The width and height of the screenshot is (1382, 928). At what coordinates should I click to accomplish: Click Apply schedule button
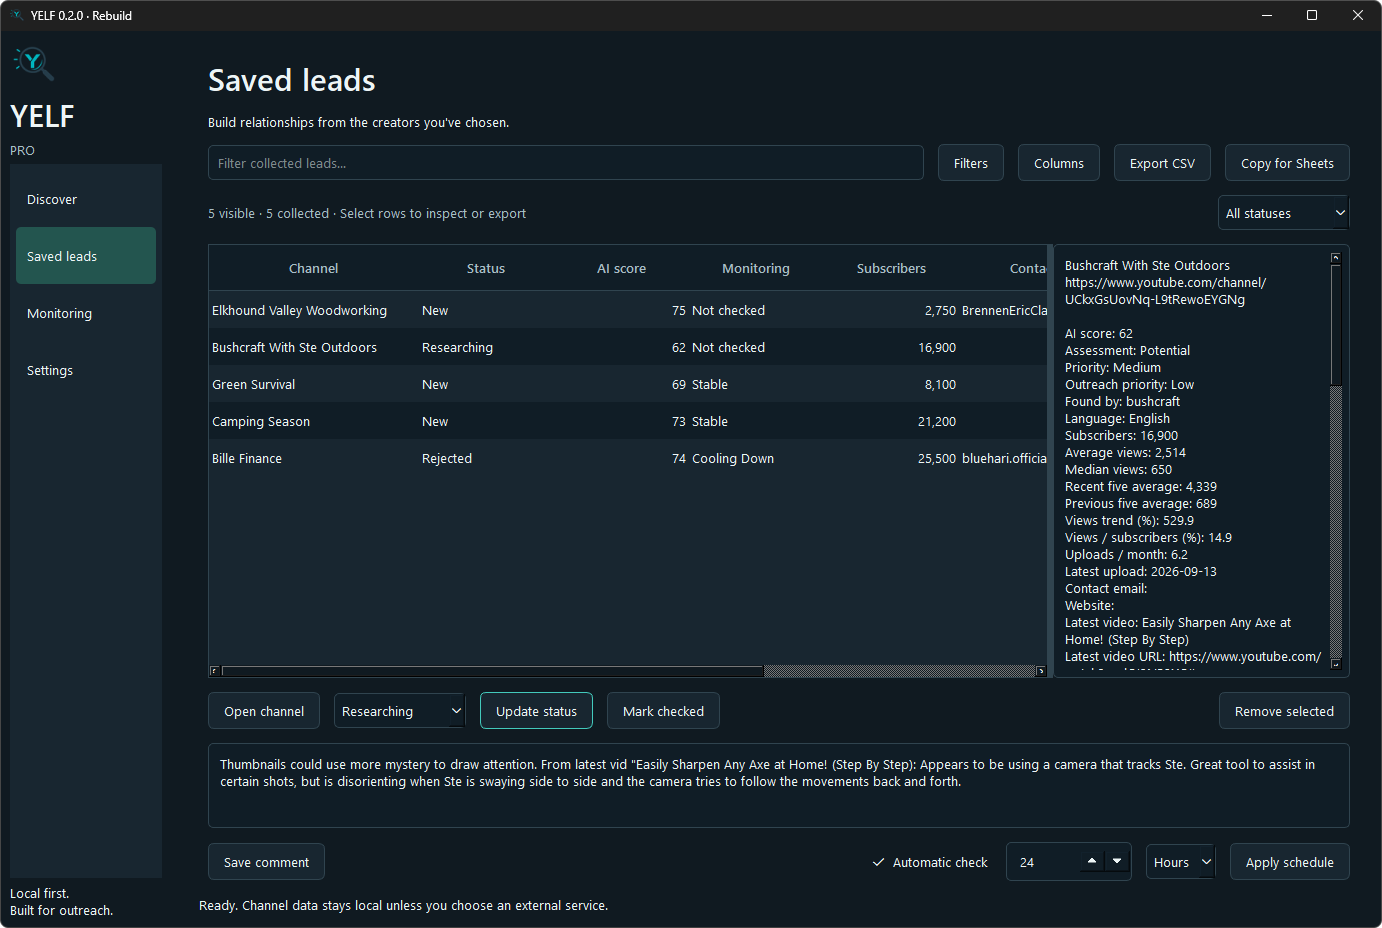(1289, 862)
